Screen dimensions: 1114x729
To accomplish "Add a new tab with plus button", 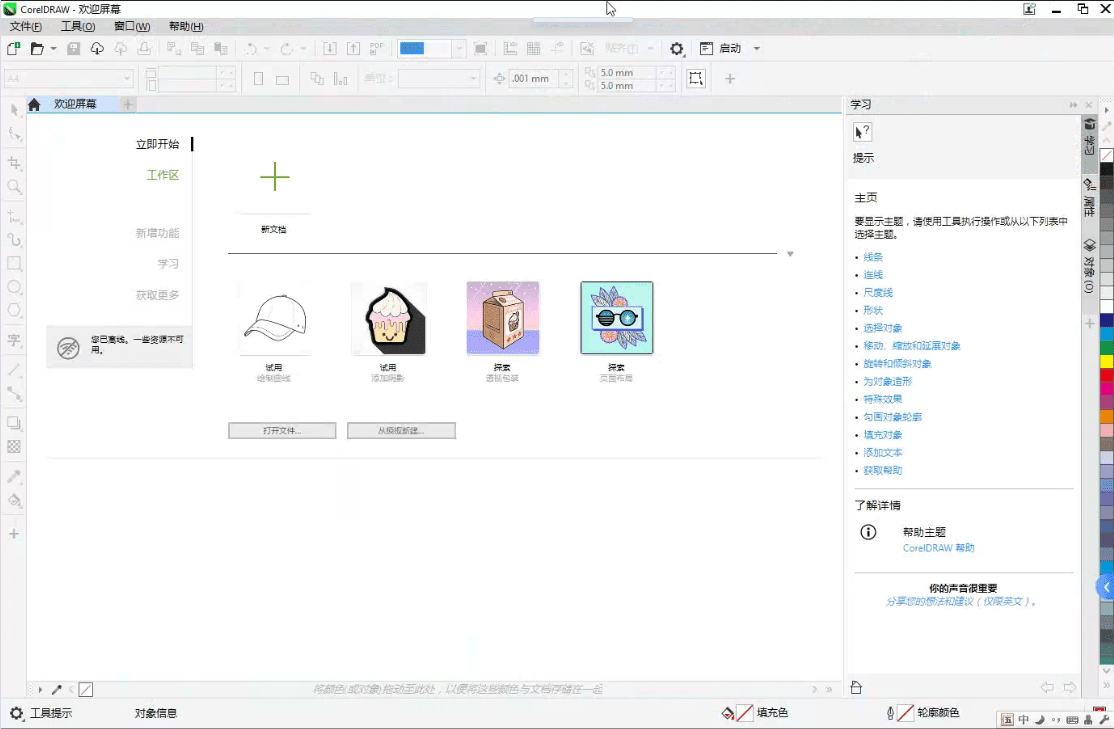I will pos(128,104).
